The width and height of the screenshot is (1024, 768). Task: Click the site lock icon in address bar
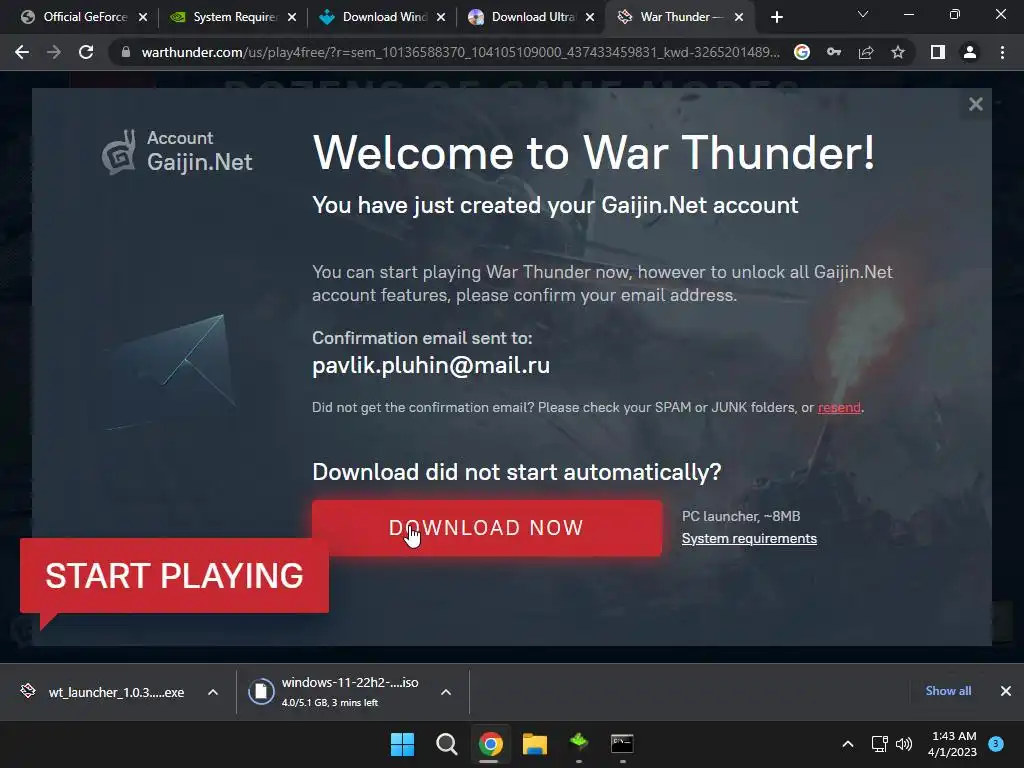pyautogui.click(x=125, y=52)
